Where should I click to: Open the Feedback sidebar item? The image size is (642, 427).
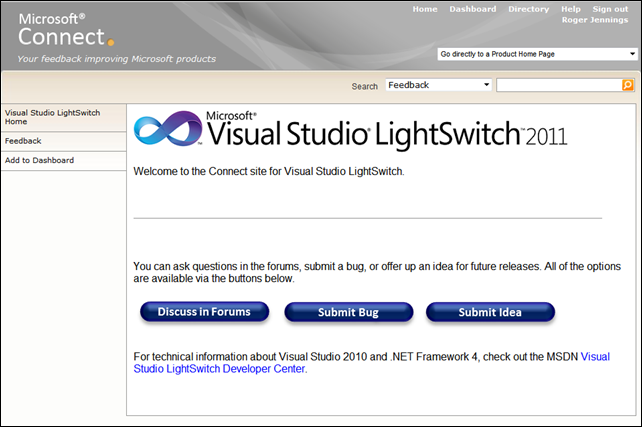64,141
